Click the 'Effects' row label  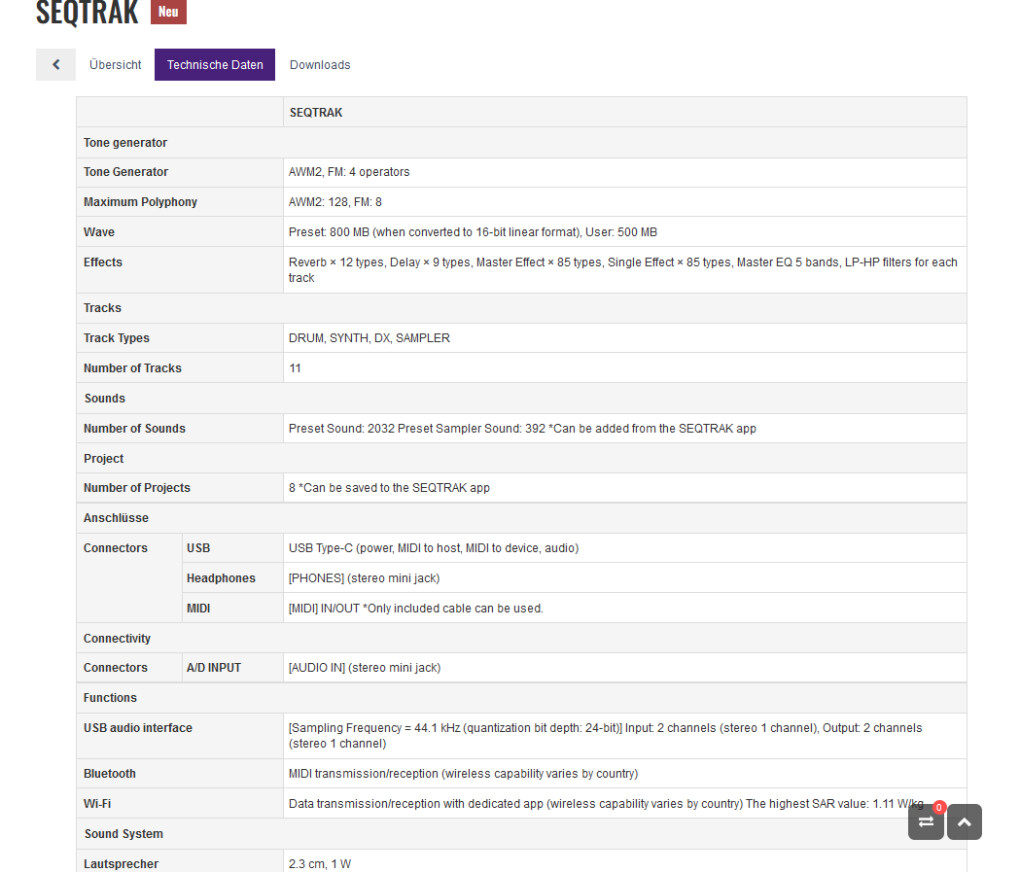click(103, 262)
